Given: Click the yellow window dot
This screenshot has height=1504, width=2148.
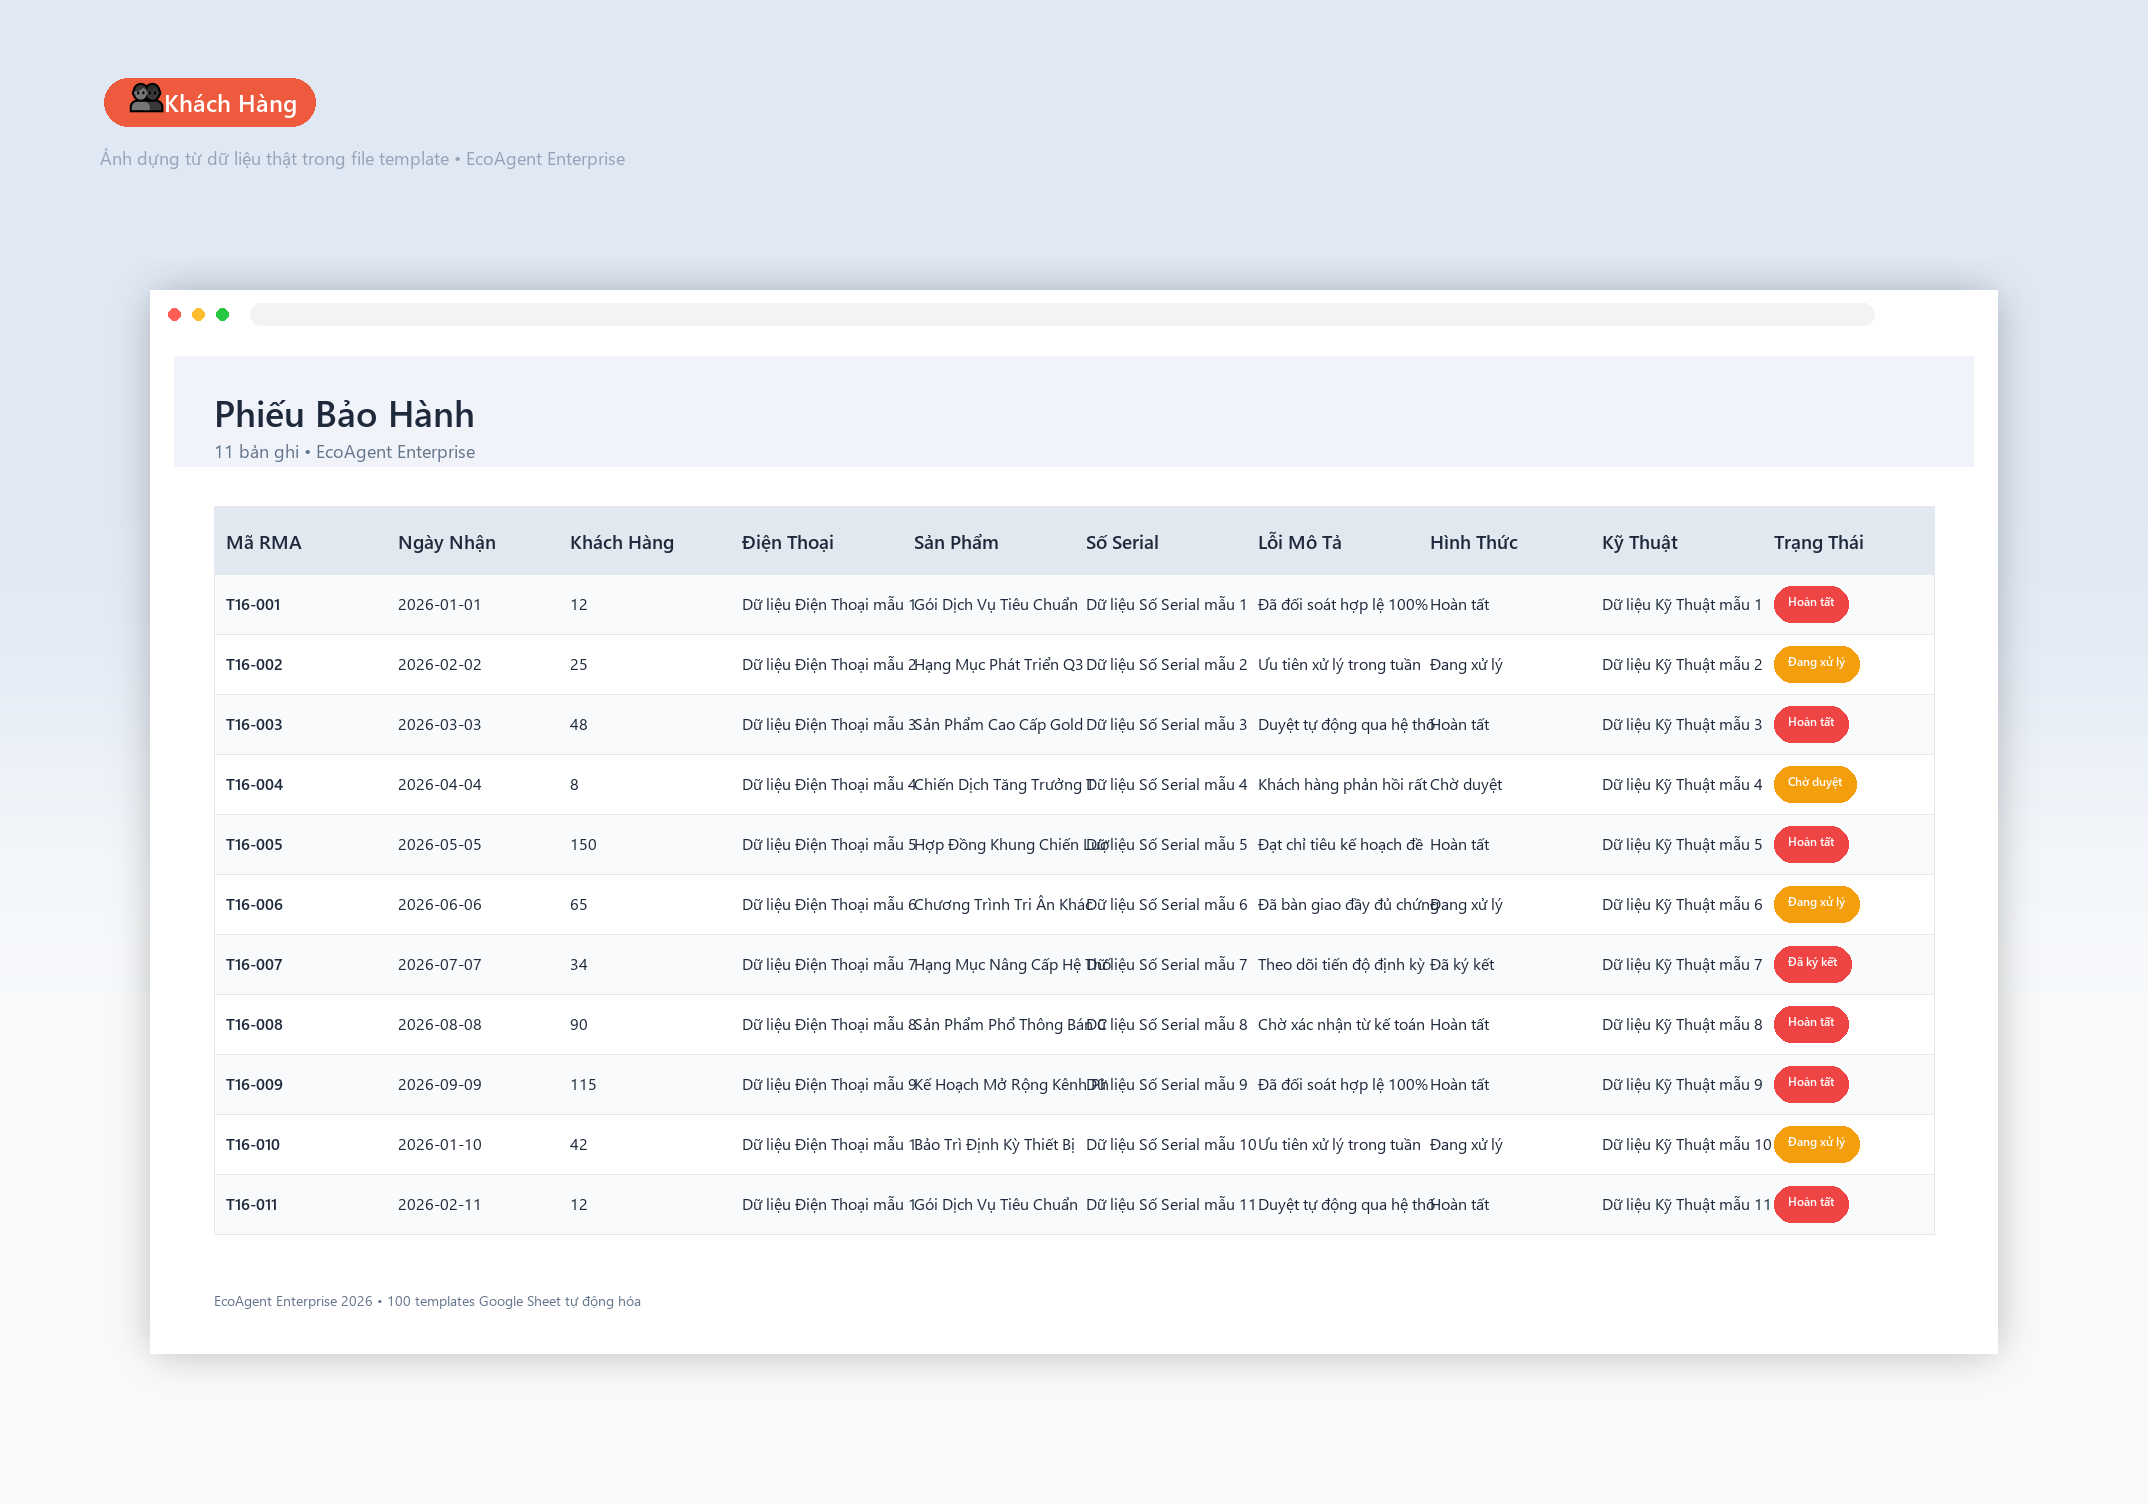Looking at the screenshot, I should point(199,315).
